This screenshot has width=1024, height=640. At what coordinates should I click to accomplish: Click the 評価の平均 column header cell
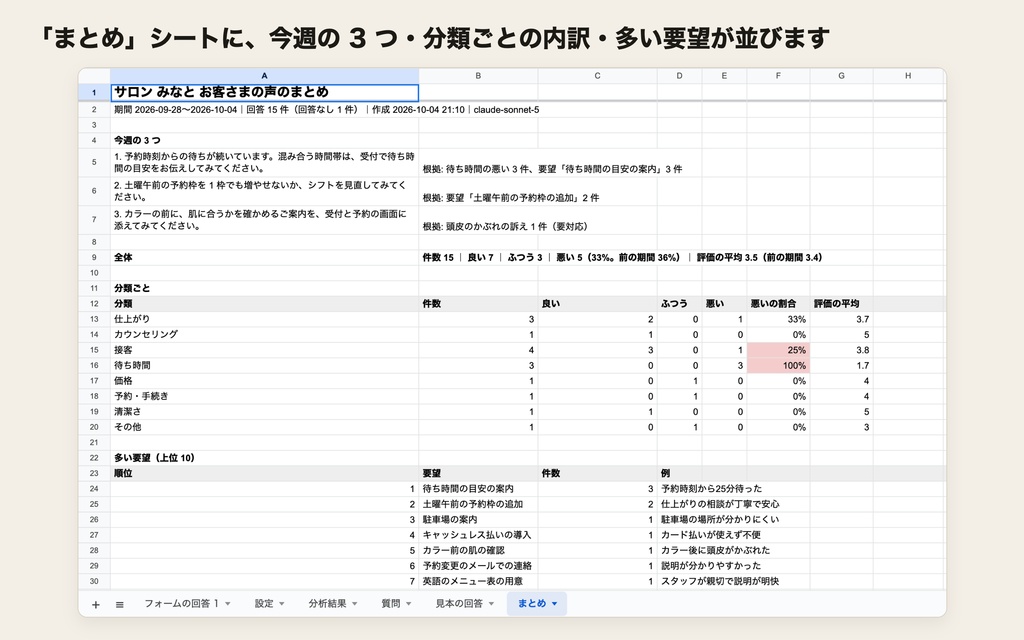coord(841,304)
